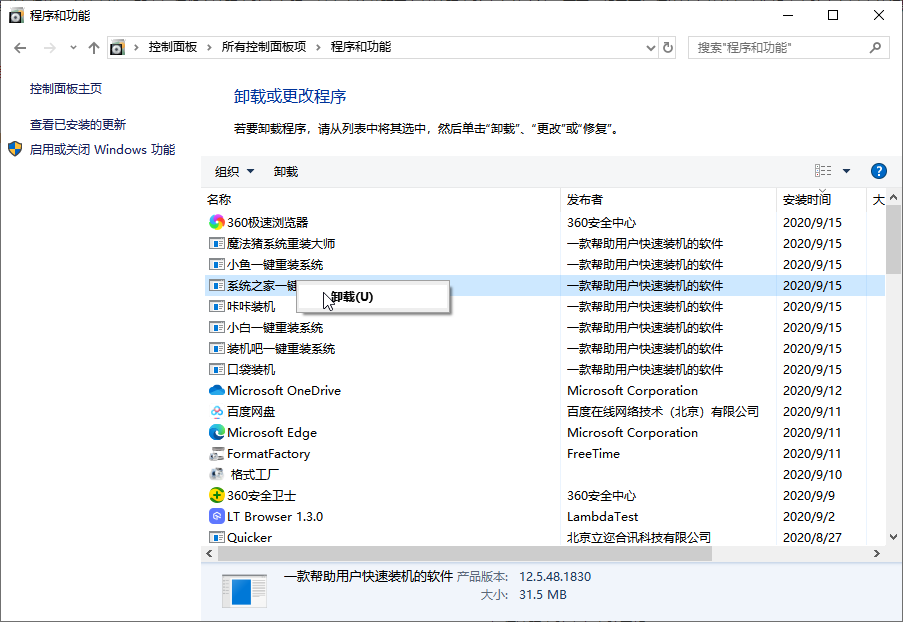The height and width of the screenshot is (622, 903).
Task: Choose 卸载(U) from the context menu
Action: [x=373, y=297]
